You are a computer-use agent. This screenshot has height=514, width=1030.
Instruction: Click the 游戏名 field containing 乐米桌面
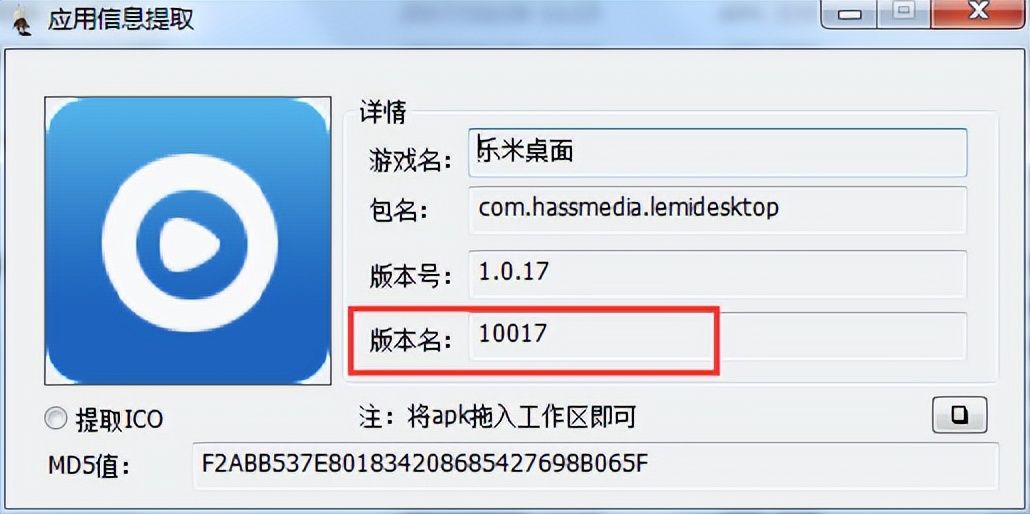coord(717,152)
